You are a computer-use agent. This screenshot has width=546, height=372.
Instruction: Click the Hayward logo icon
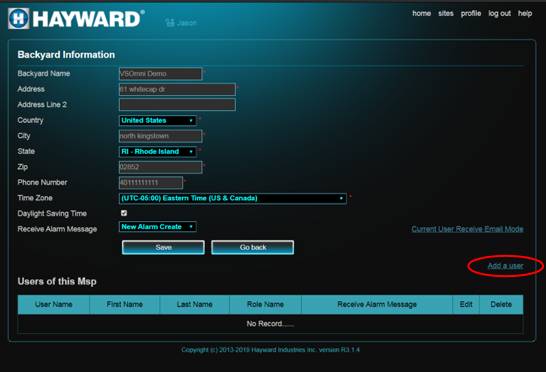coord(18,18)
